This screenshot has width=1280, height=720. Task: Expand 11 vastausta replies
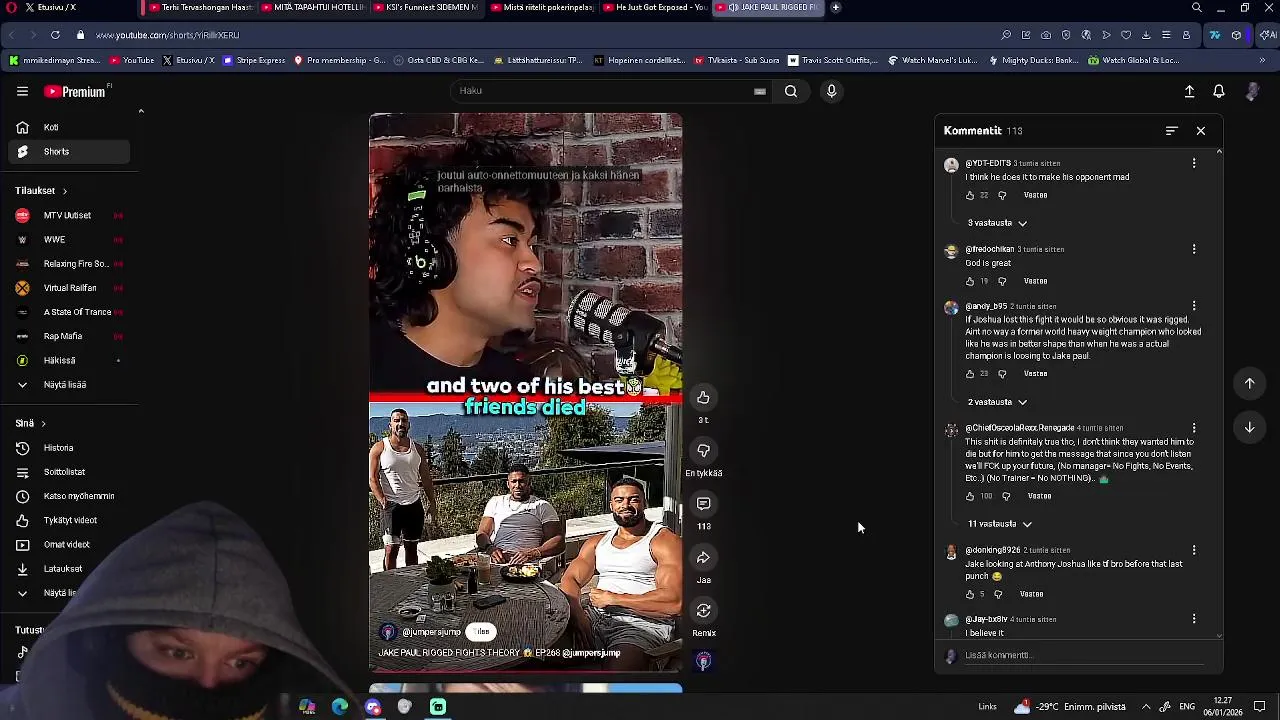pyautogui.click(x=999, y=524)
